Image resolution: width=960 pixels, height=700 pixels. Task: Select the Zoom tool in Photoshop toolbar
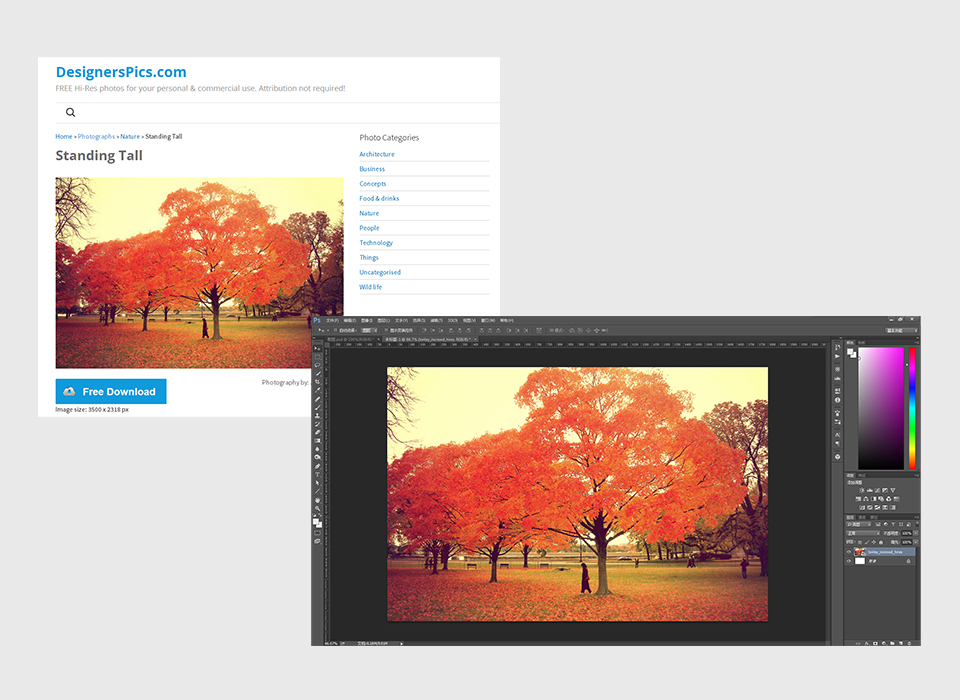(318, 508)
